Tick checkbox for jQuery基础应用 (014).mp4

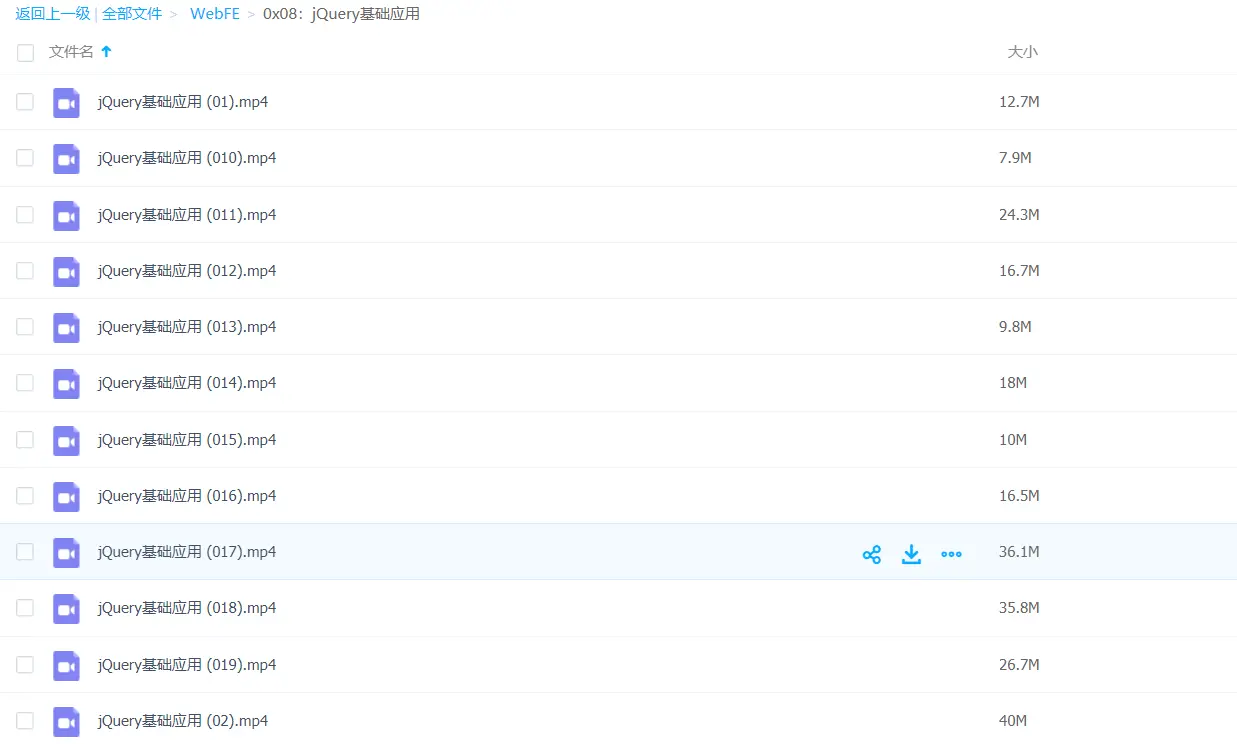point(25,383)
